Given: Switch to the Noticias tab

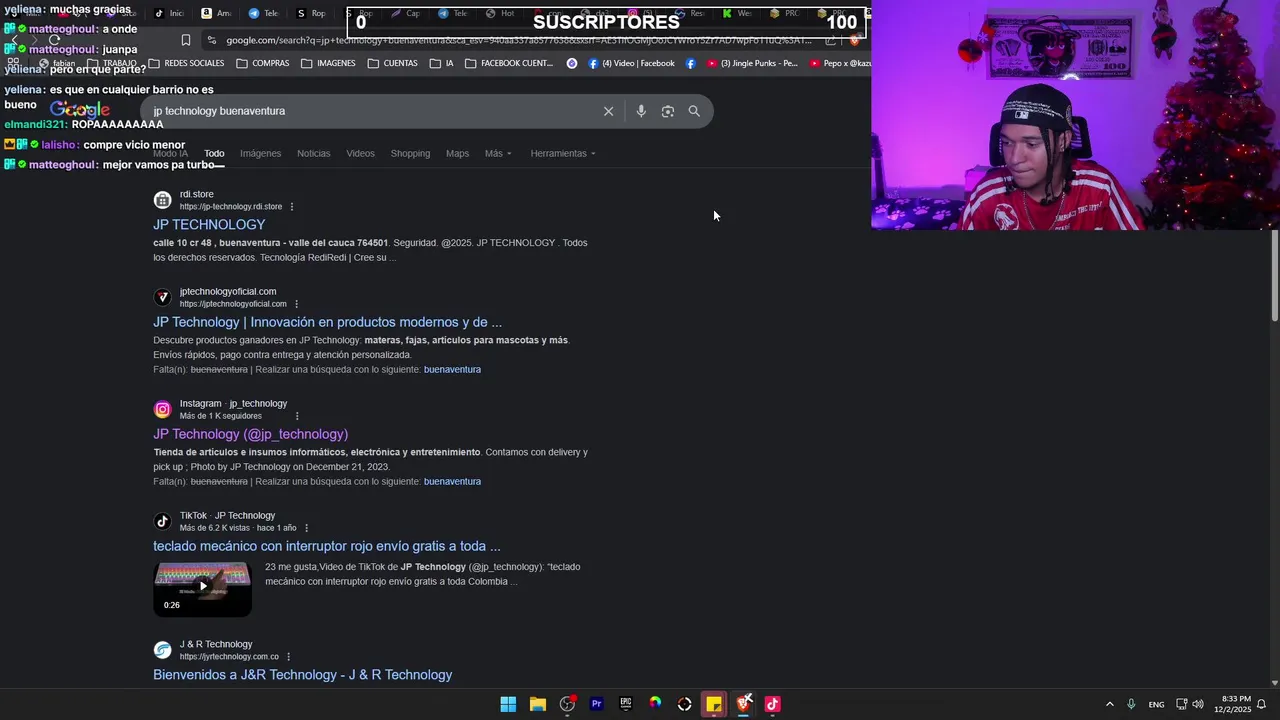Looking at the screenshot, I should coord(313,153).
